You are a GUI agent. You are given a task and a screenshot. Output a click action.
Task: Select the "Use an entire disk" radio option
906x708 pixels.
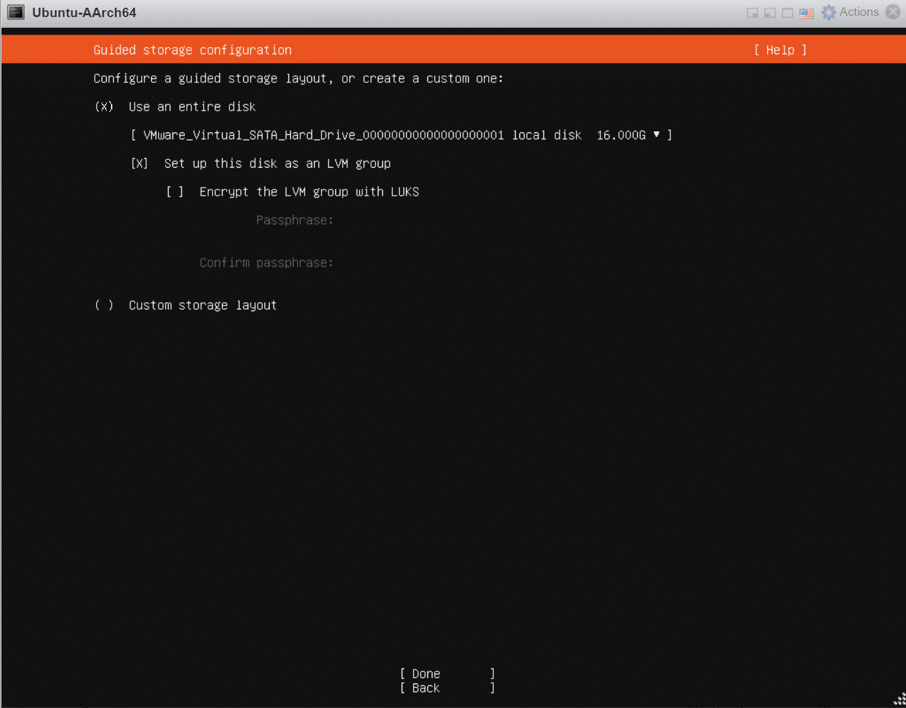tap(104, 107)
